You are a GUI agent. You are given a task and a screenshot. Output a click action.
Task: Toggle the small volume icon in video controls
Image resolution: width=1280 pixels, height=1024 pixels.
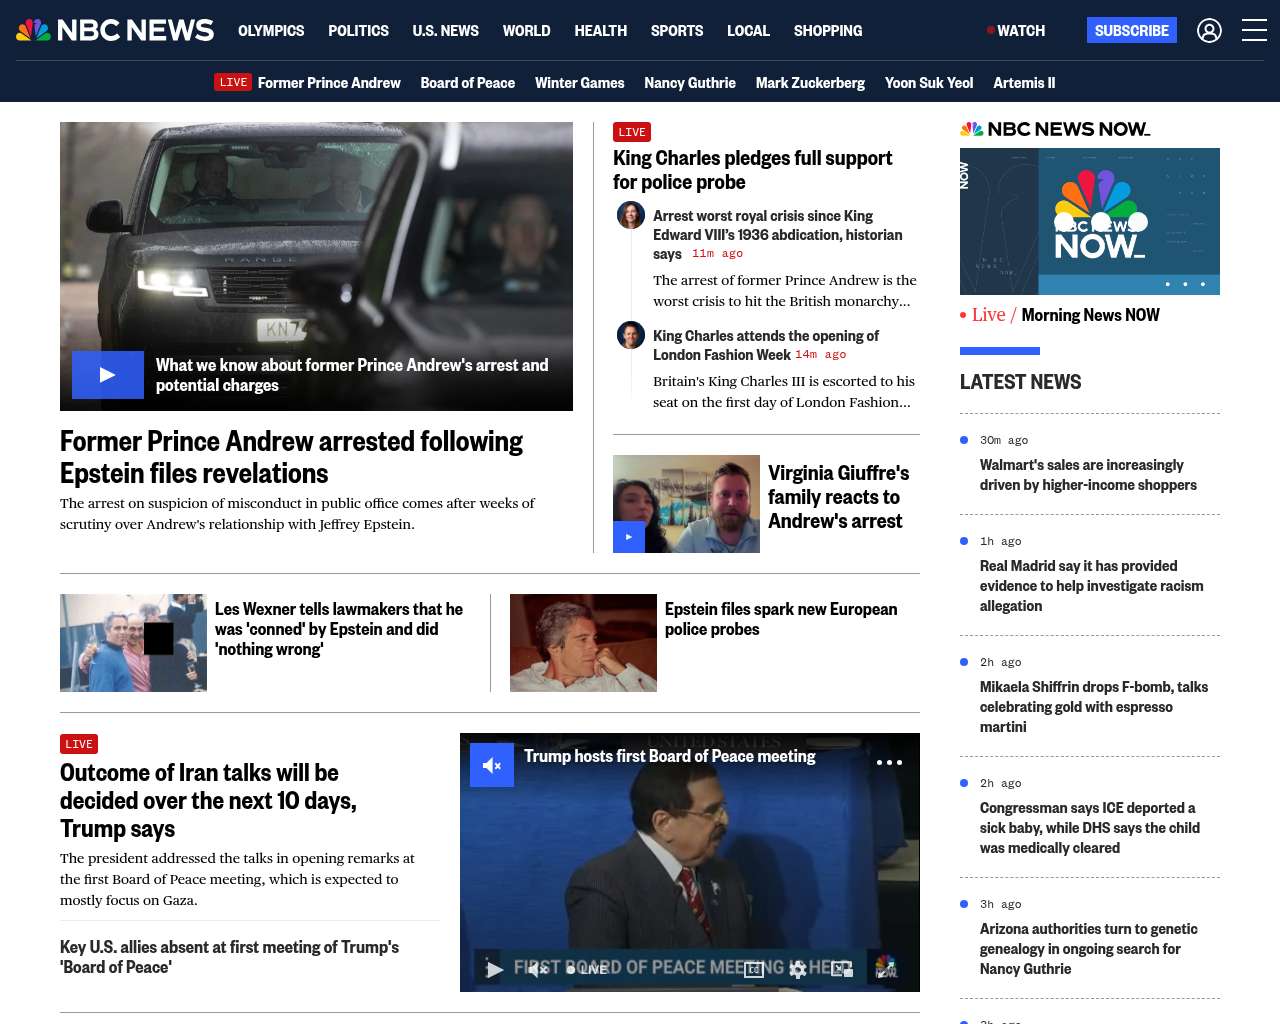click(x=537, y=969)
